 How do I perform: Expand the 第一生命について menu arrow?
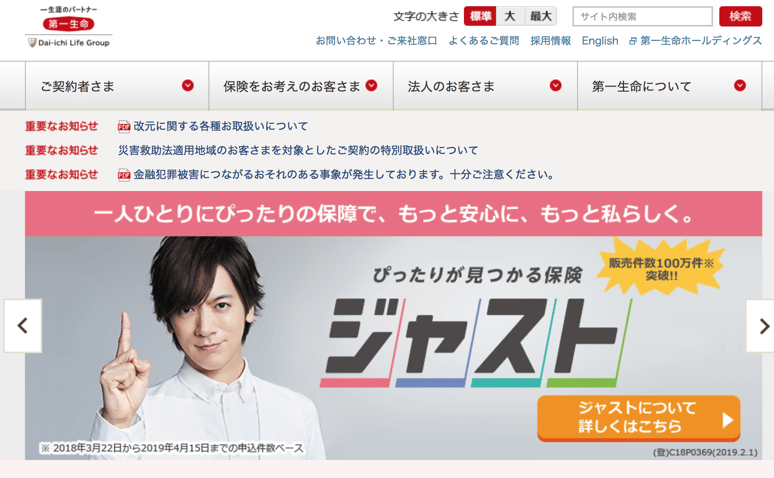click(740, 86)
